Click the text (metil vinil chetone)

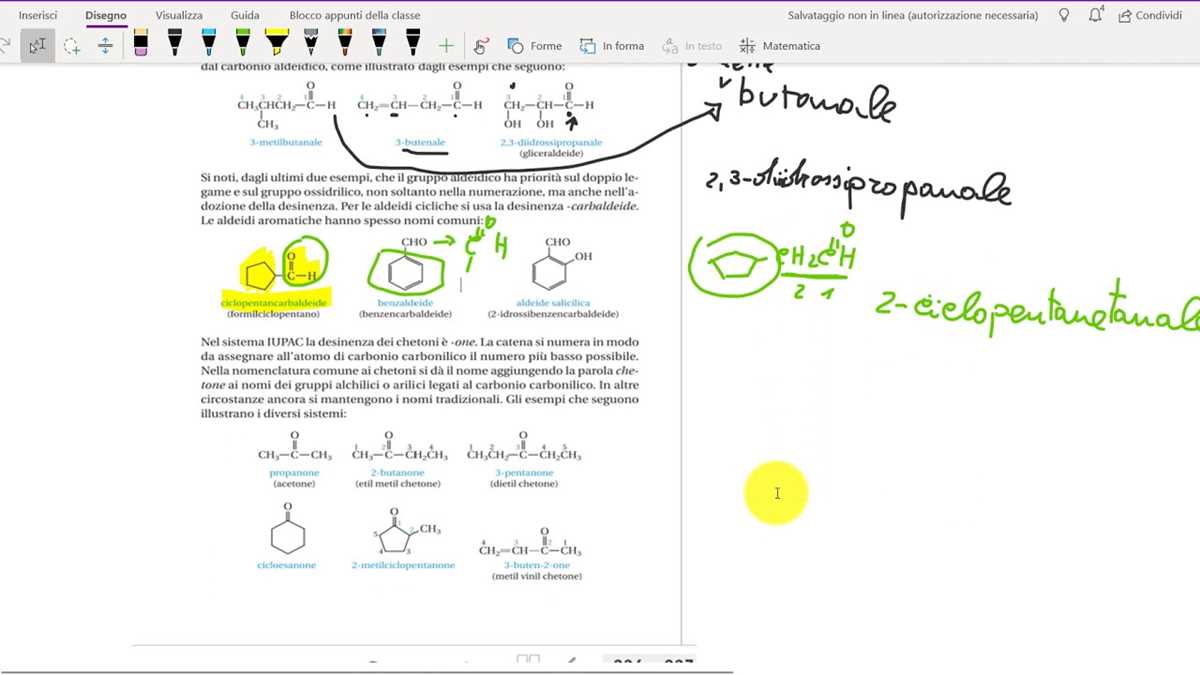[536, 576]
